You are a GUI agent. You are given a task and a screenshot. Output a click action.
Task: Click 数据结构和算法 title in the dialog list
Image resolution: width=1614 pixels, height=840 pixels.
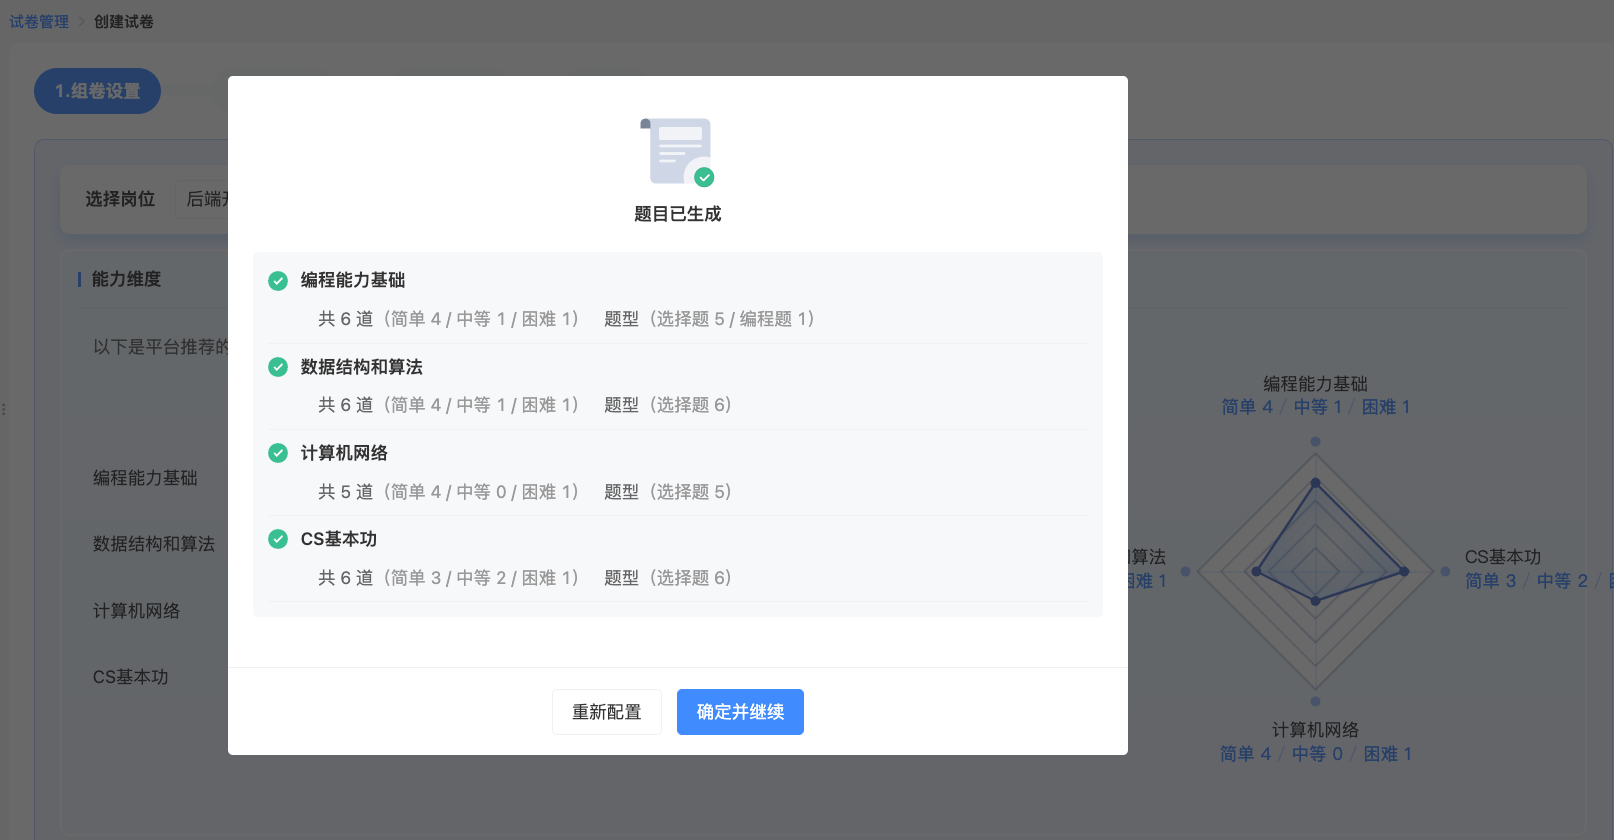(362, 367)
